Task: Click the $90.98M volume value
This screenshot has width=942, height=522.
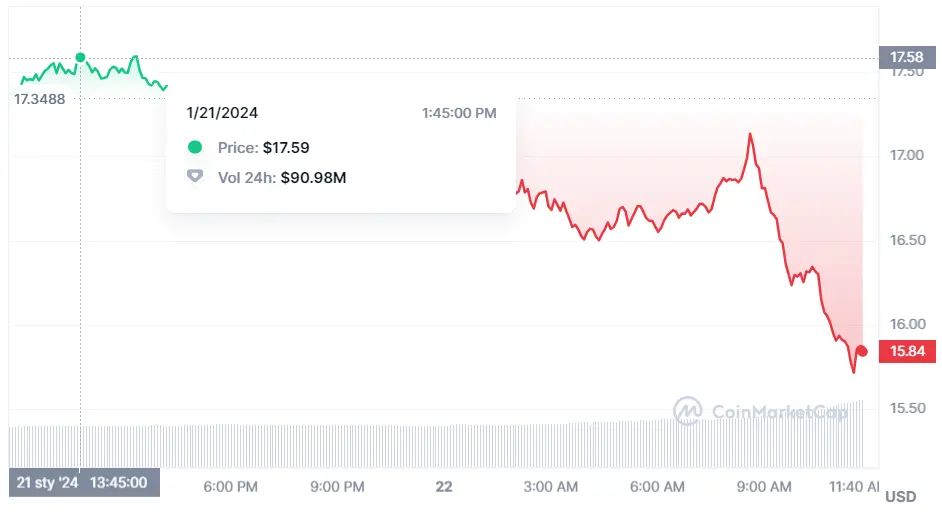Action: point(313,177)
